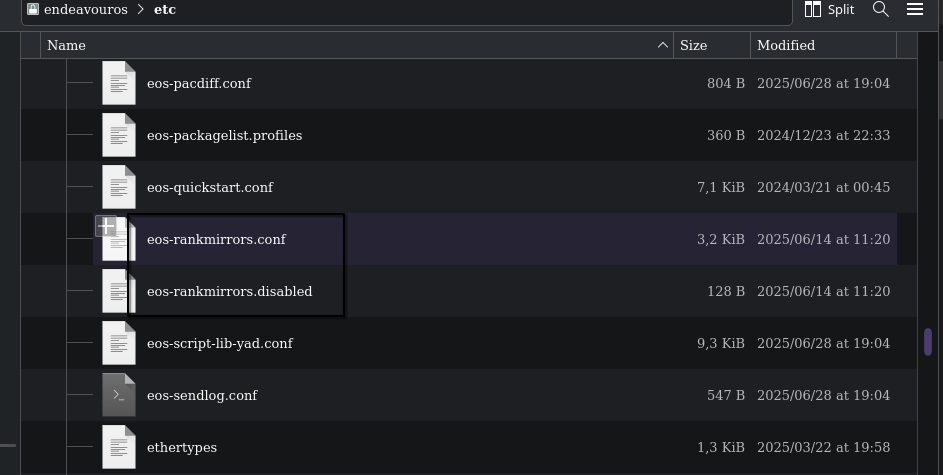The image size is (943, 475).
Task: Click the eos-sendlog.conf script icon
Action: (118, 395)
